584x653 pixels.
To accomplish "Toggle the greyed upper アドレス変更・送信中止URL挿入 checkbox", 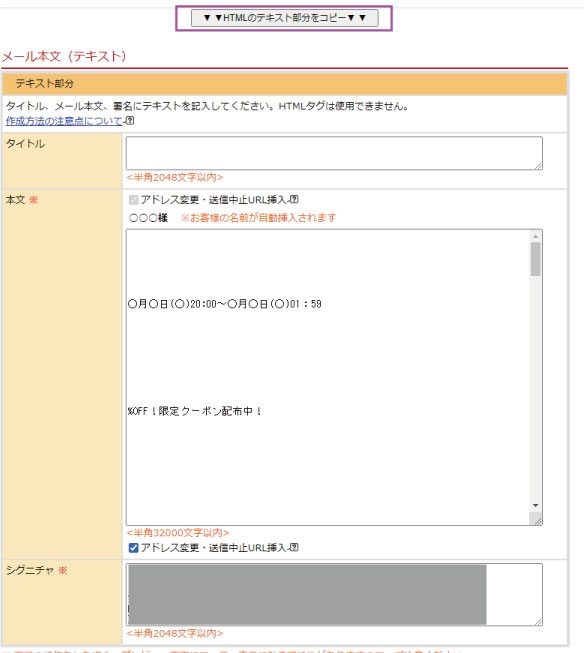I will (133, 200).
